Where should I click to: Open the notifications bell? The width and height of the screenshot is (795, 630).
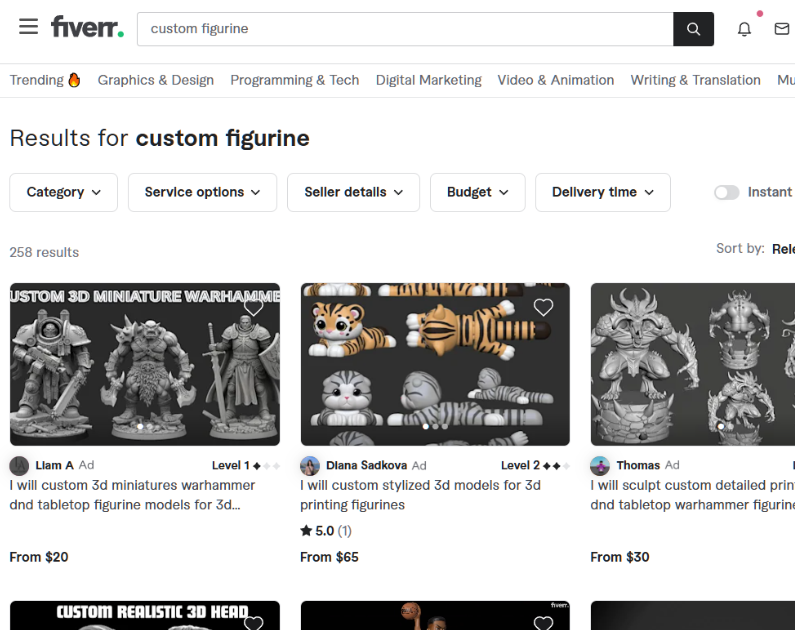(744, 29)
